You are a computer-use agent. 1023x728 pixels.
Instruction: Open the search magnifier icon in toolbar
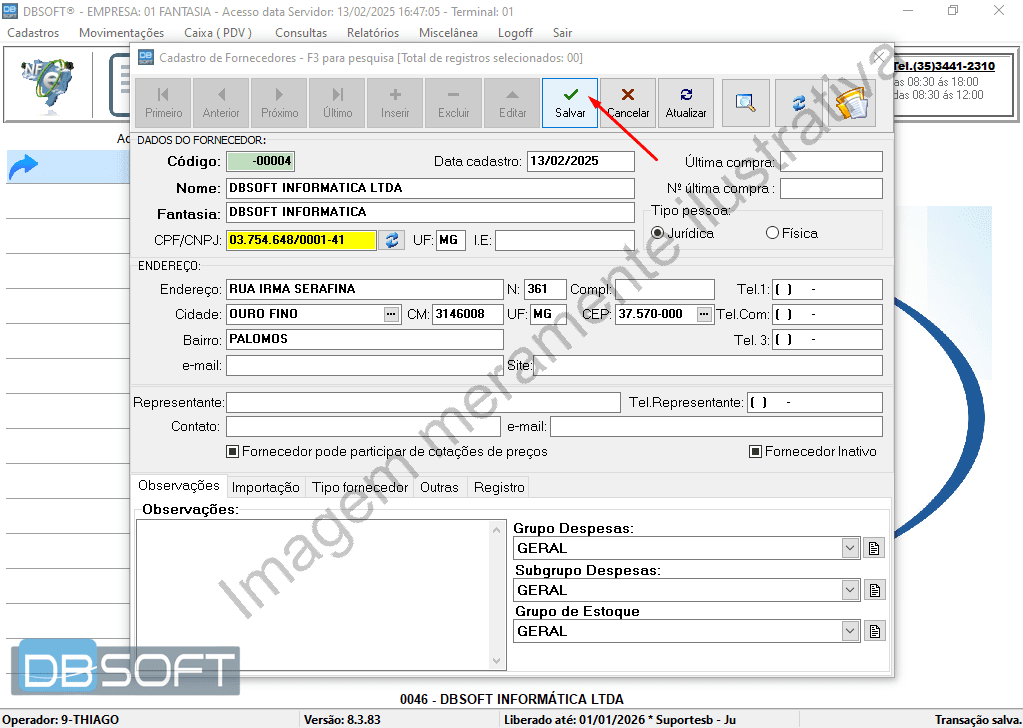[745, 103]
